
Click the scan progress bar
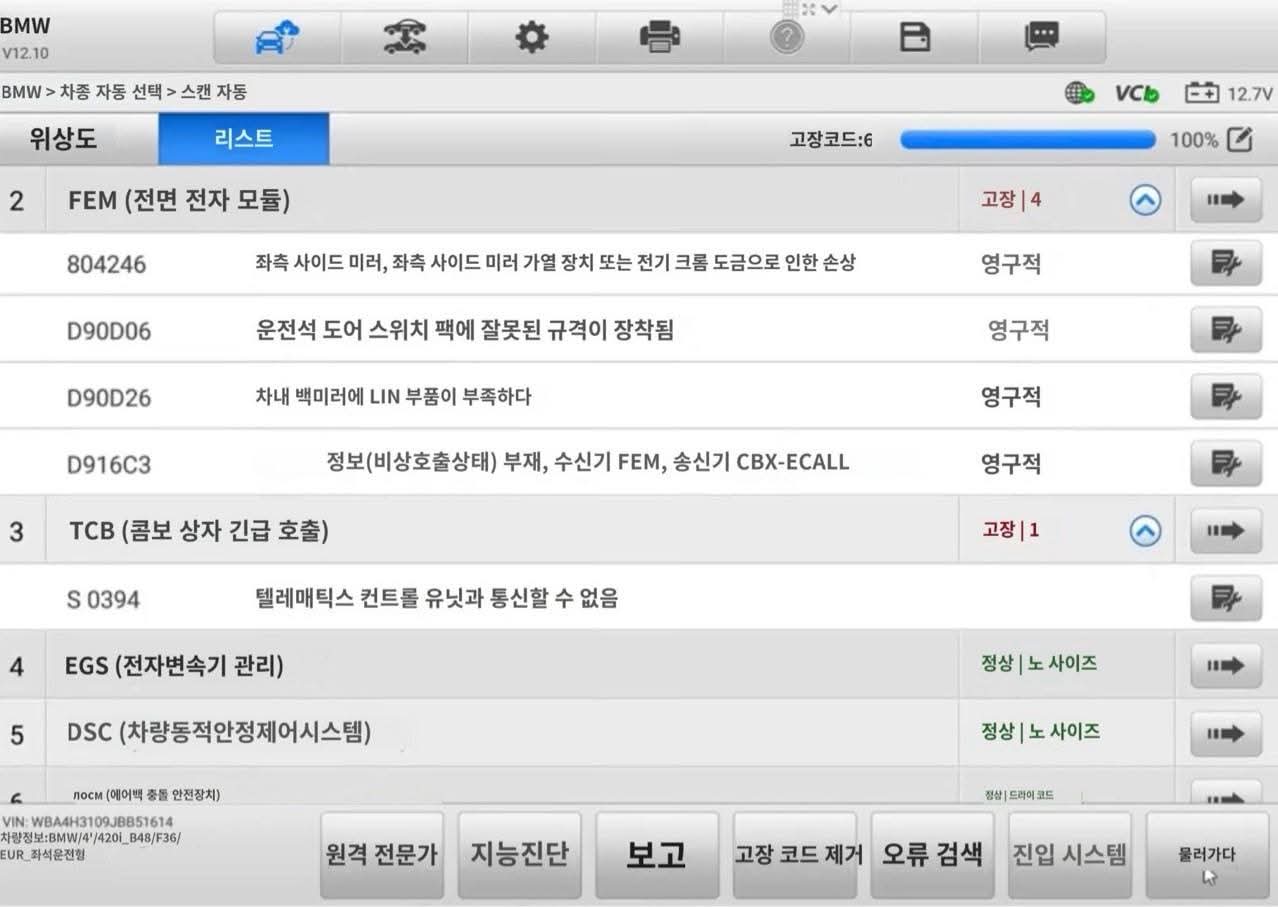pos(1028,140)
